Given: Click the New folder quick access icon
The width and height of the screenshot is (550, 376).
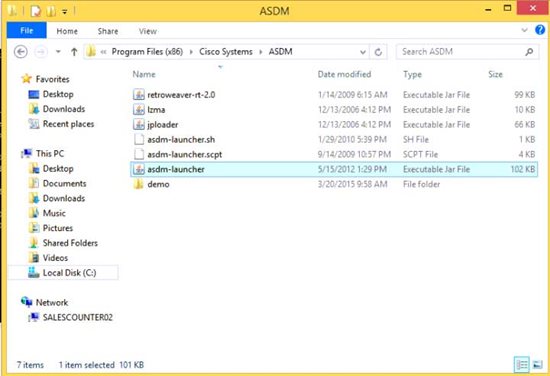Looking at the screenshot, I should click(51, 11).
